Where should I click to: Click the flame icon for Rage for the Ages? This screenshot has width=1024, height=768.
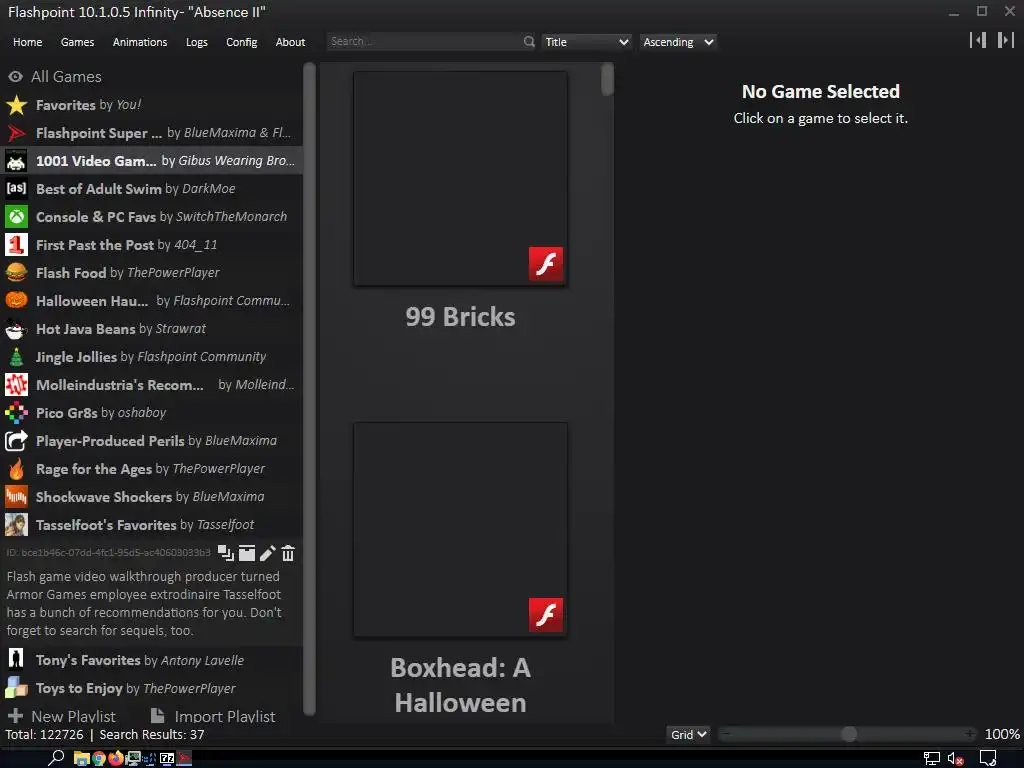coord(16,469)
